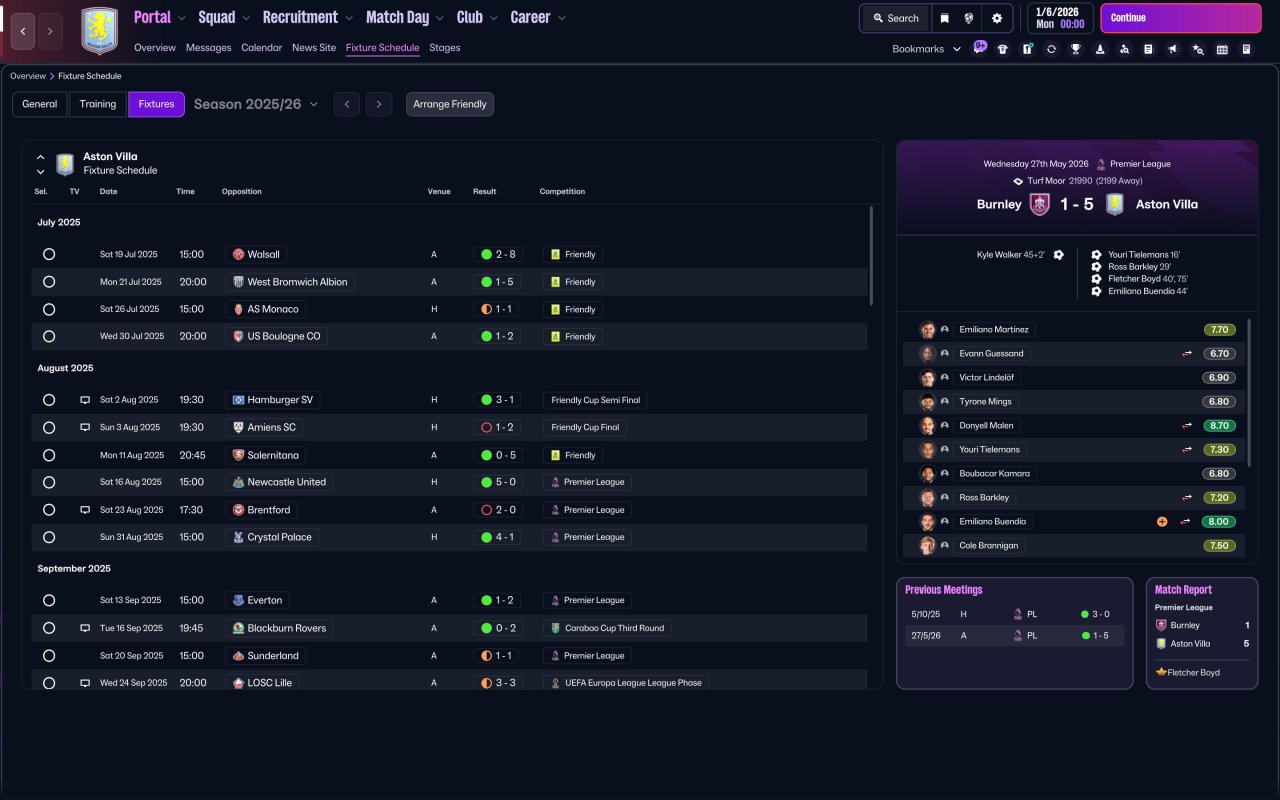1280x800 pixels.
Task: Expand the Match Day menu dropdown
Action: [x=440, y=18]
